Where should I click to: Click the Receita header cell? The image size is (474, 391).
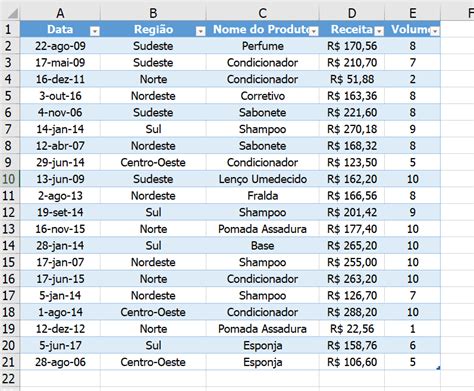[x=352, y=29]
